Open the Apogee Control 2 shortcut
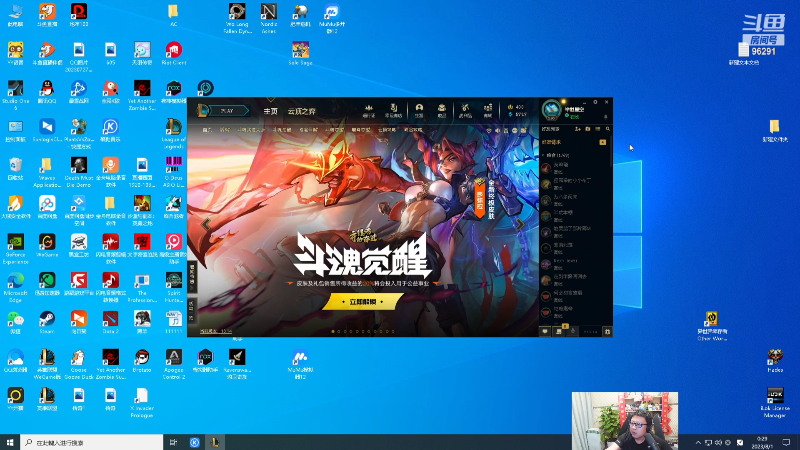The image size is (800, 450). [173, 364]
